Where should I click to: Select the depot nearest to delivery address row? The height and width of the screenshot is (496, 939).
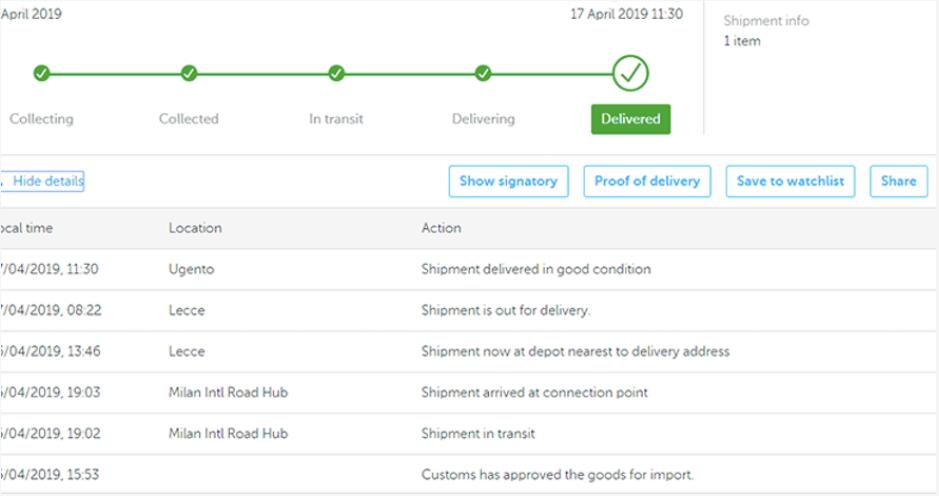click(468, 352)
